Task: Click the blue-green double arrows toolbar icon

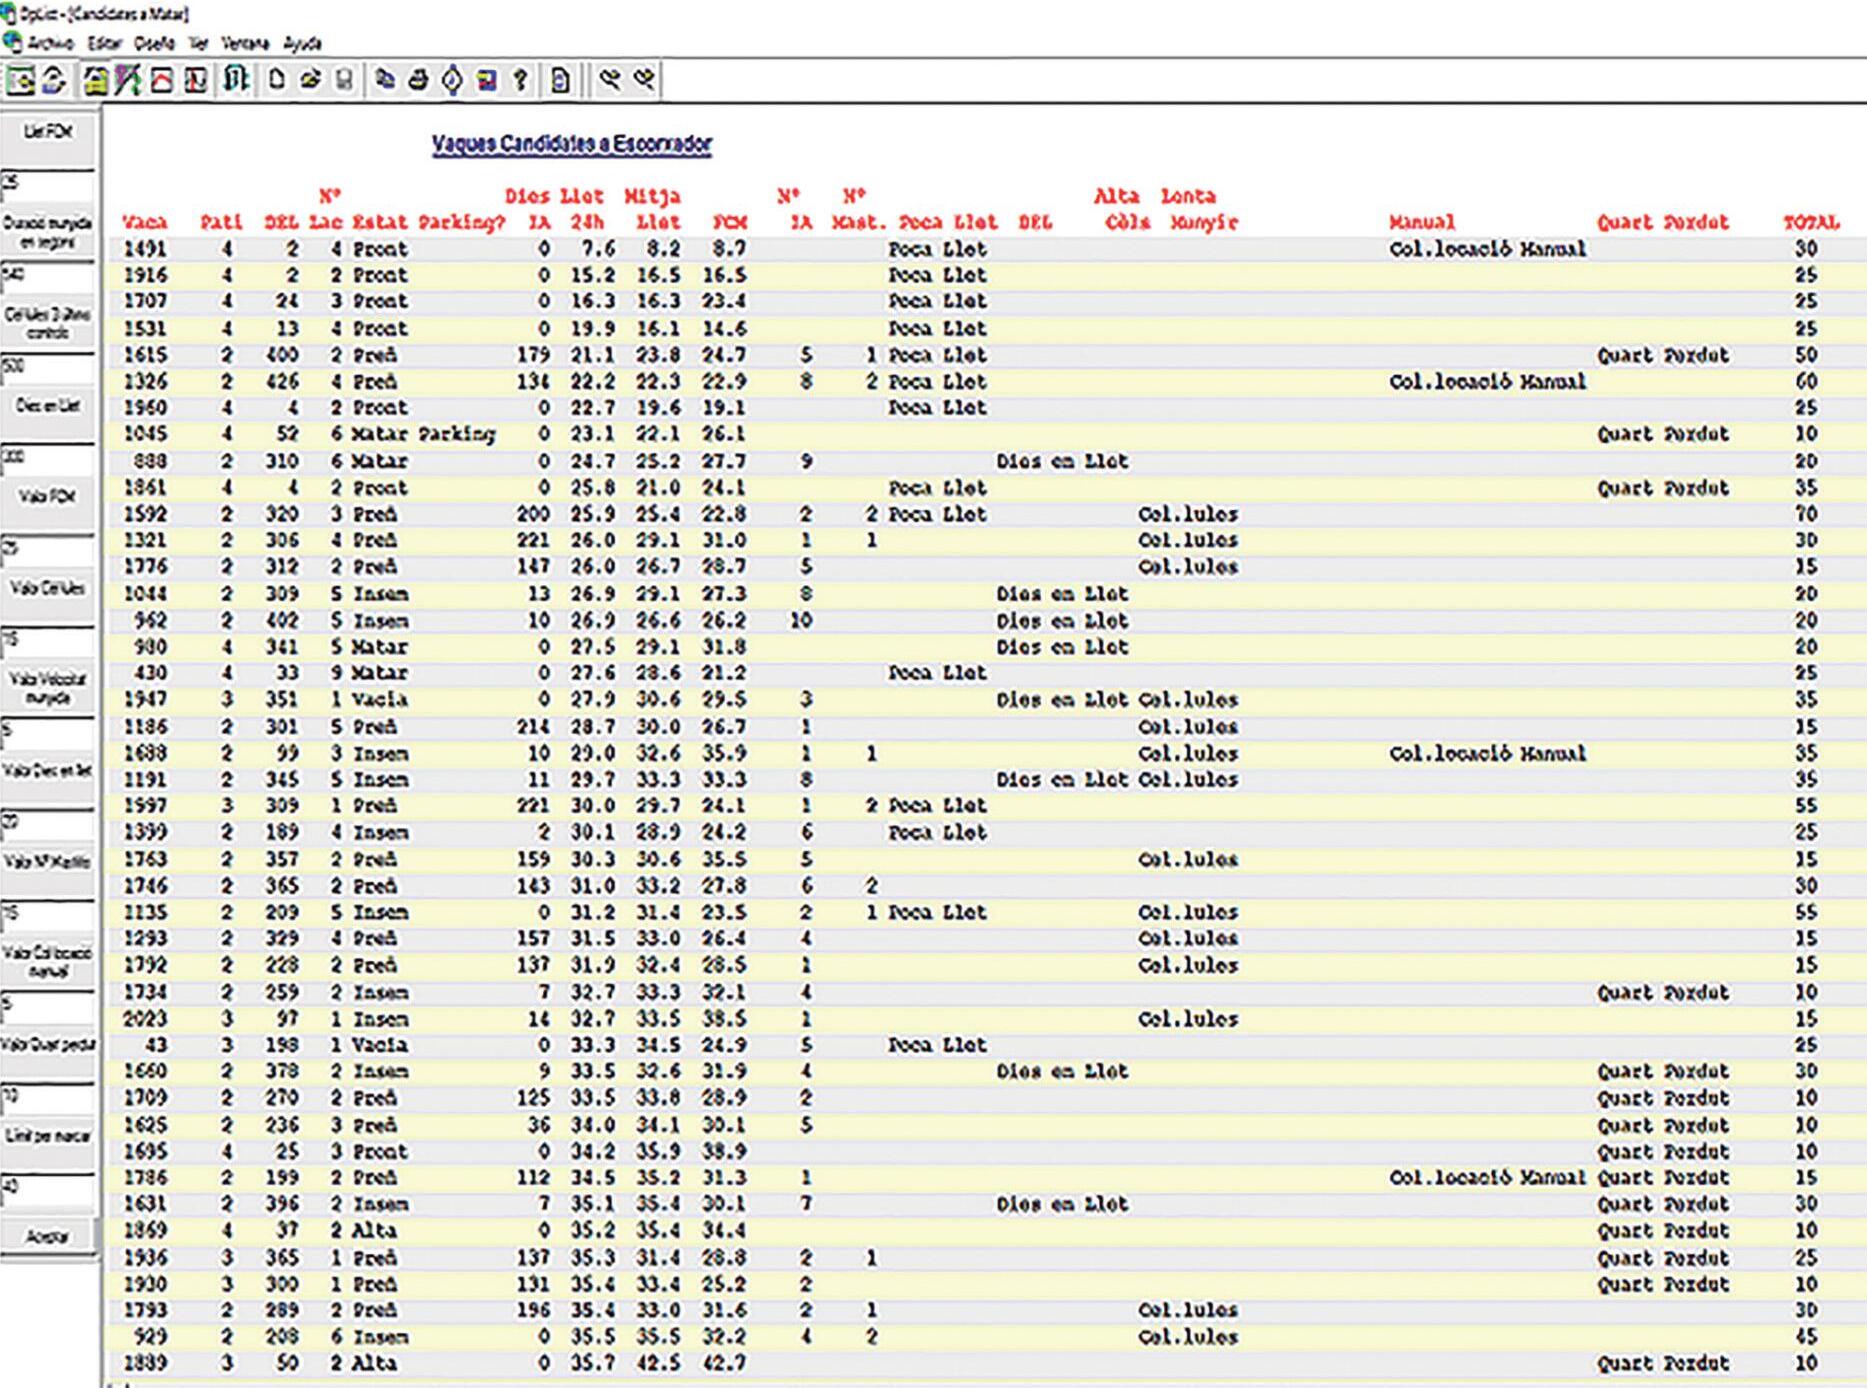Action: point(236,80)
